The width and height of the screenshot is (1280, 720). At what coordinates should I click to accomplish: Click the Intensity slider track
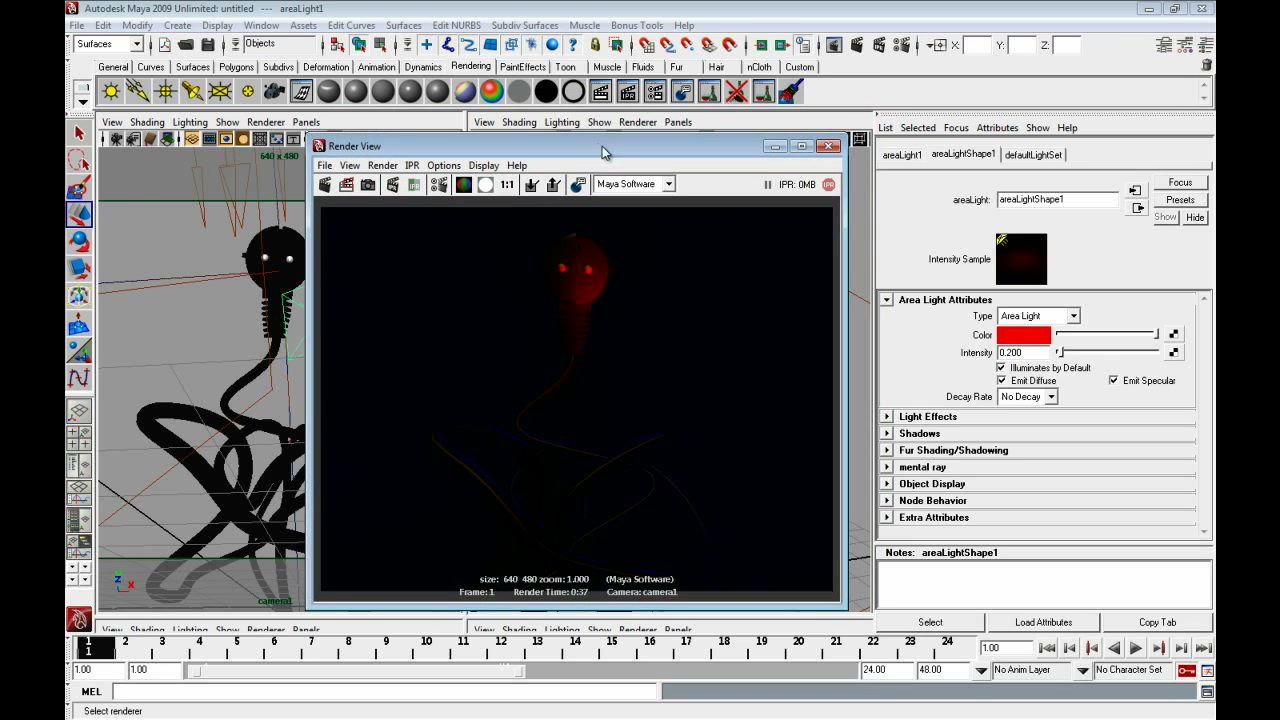(1107, 353)
